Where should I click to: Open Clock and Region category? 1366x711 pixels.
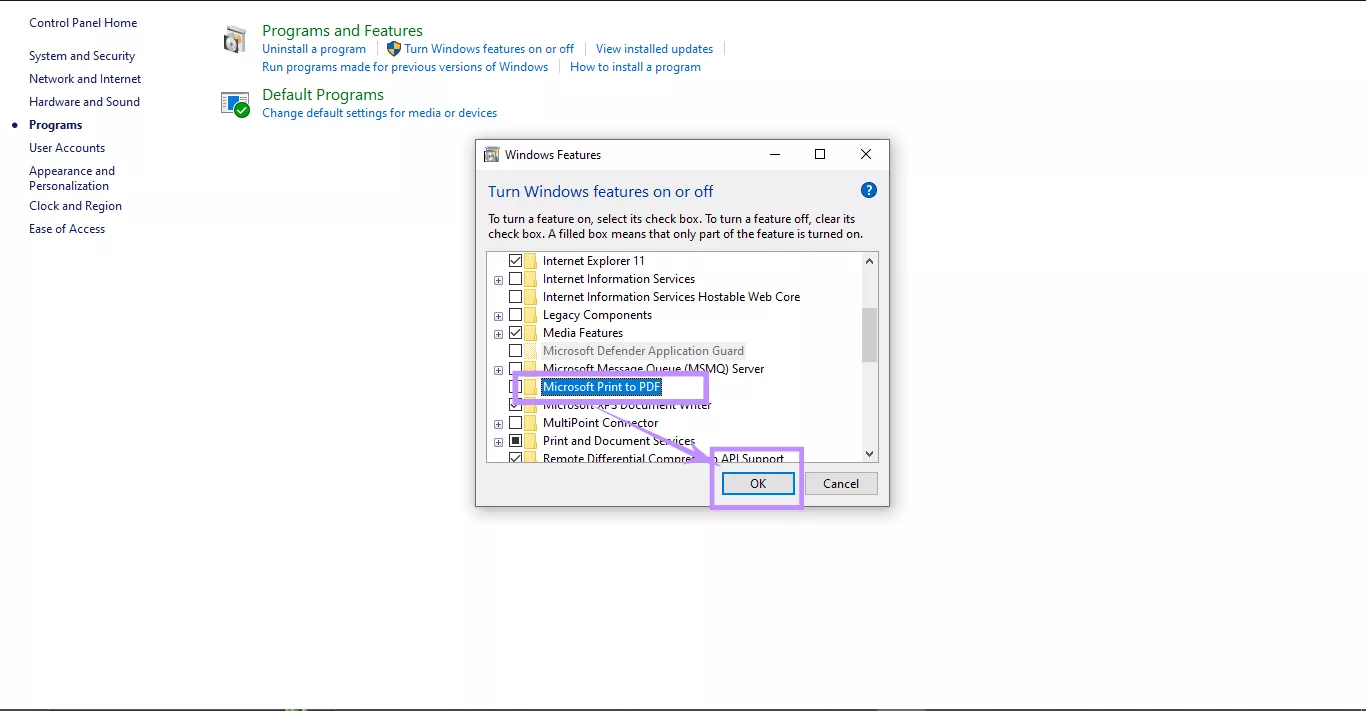(75, 206)
